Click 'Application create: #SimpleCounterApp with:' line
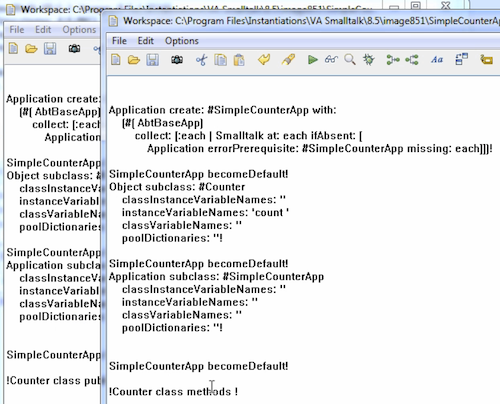 [x=223, y=110]
